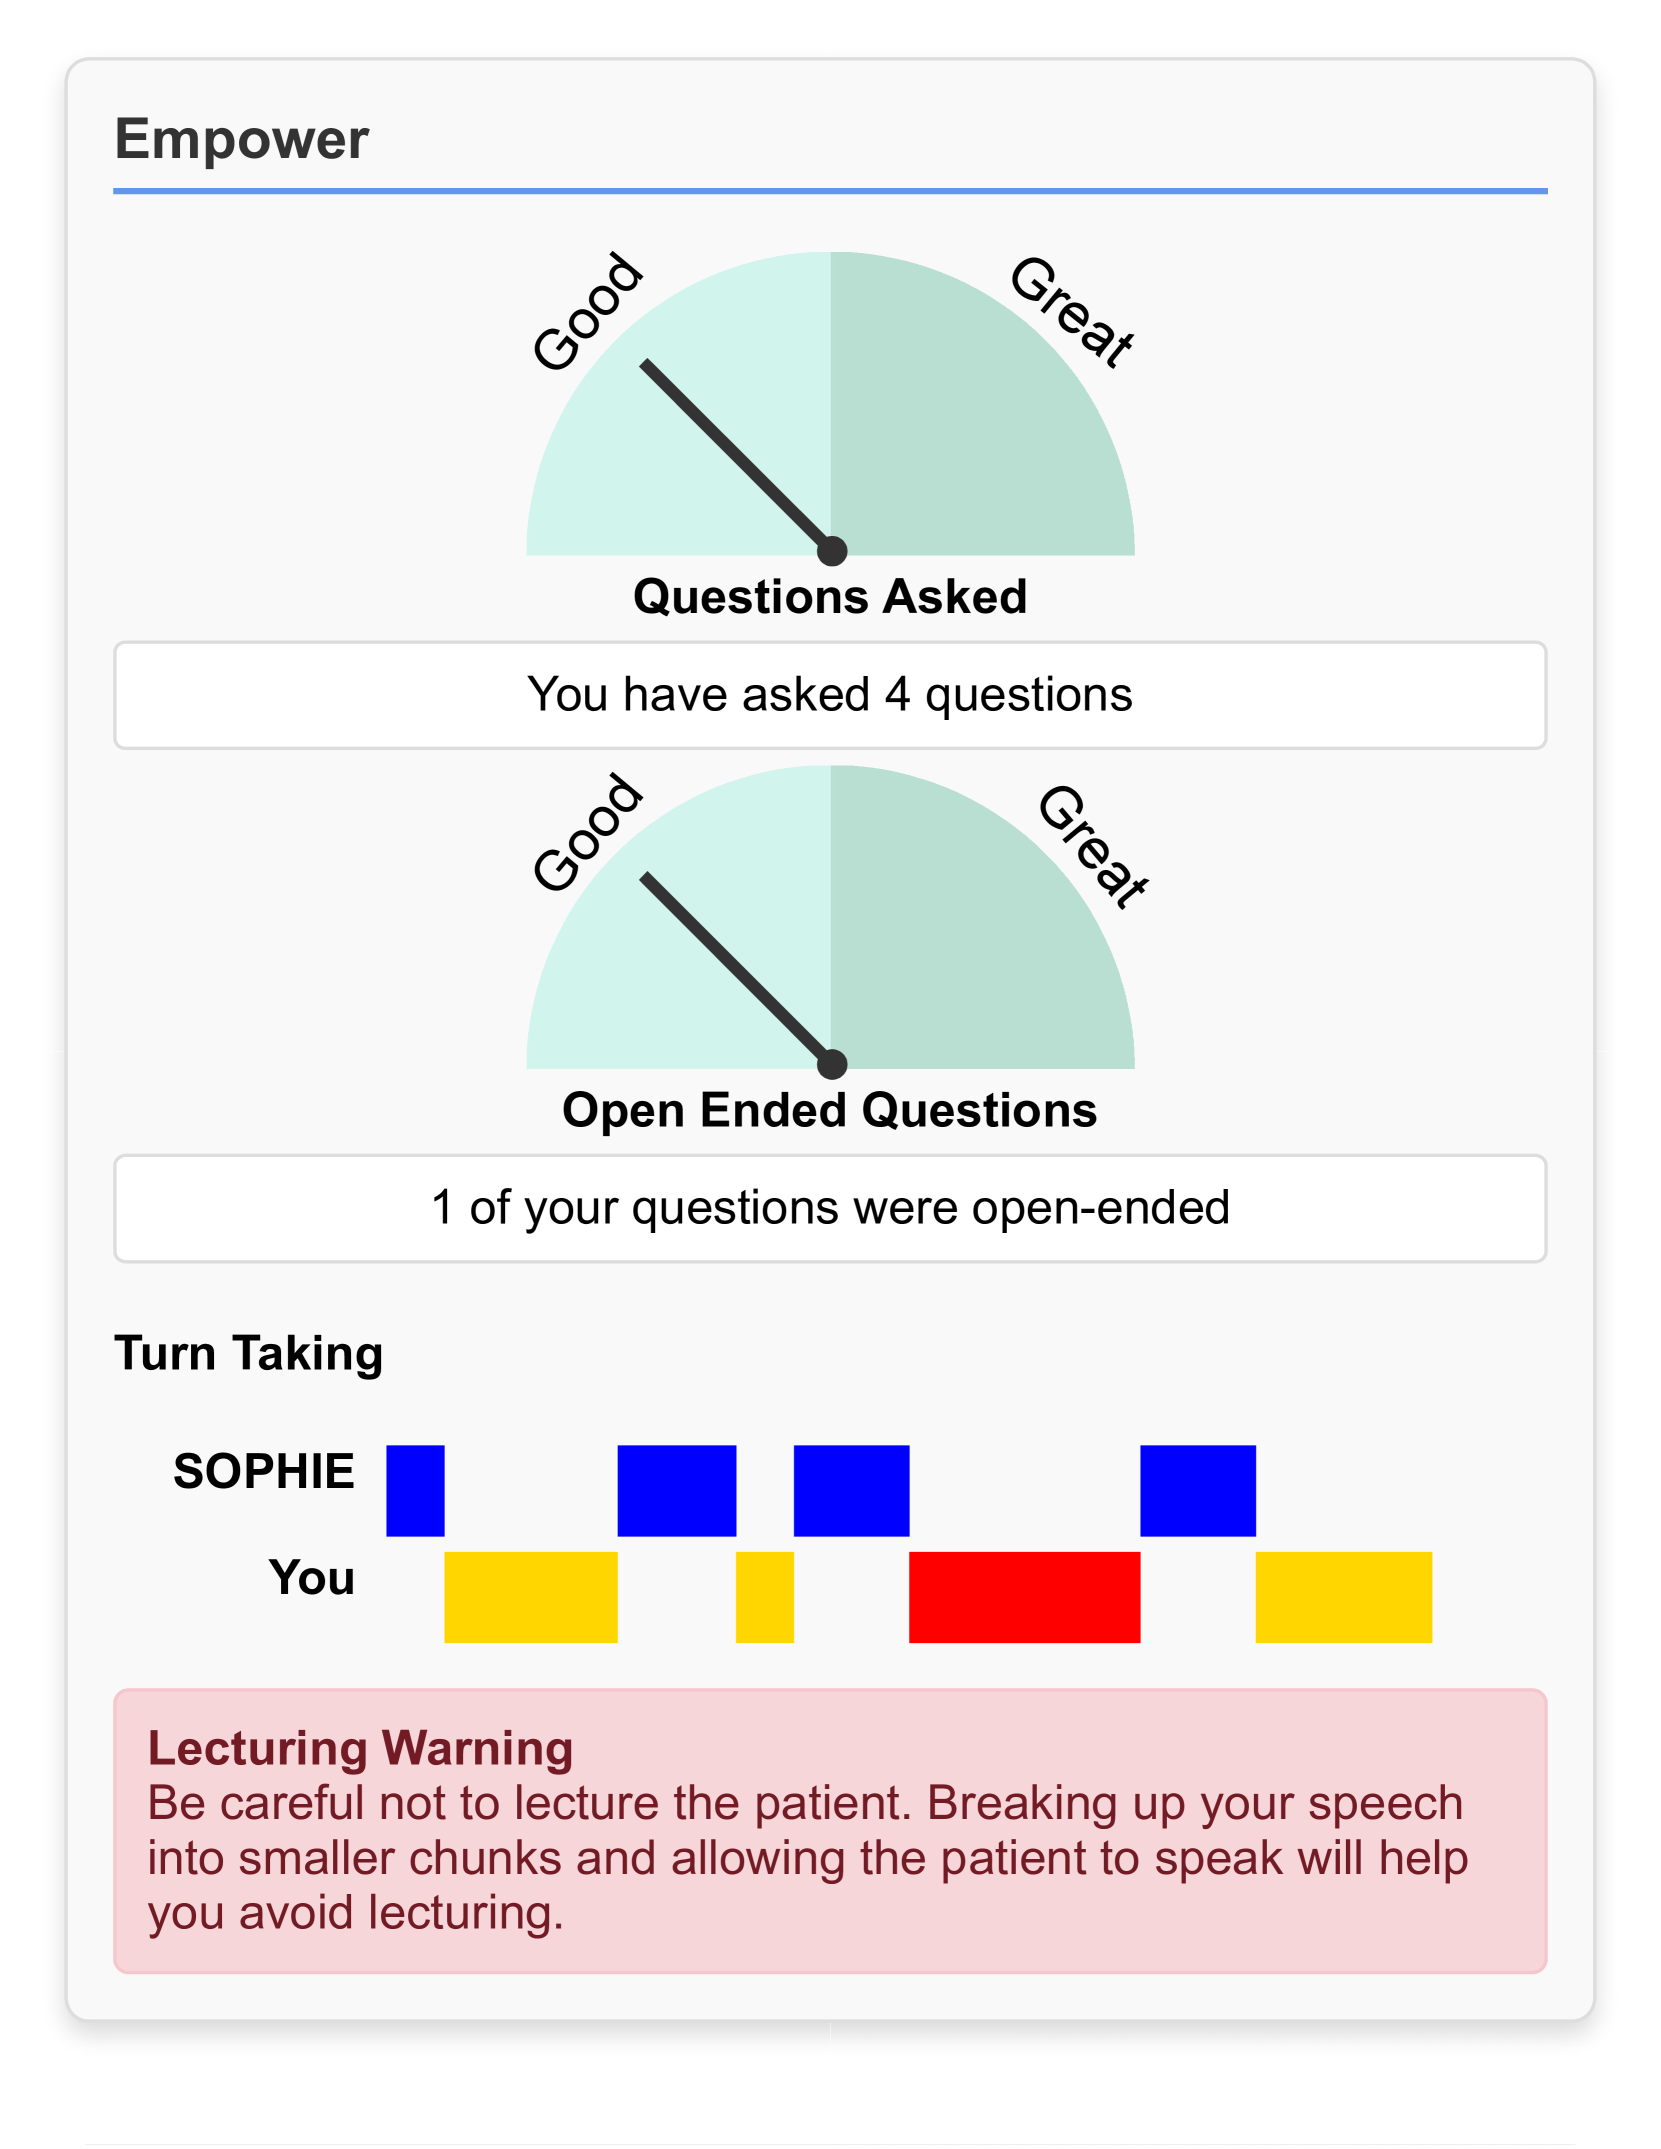1661x2149 pixels.
Task: Click SOPHIE's last blue turn bar
Action: click(1197, 1490)
